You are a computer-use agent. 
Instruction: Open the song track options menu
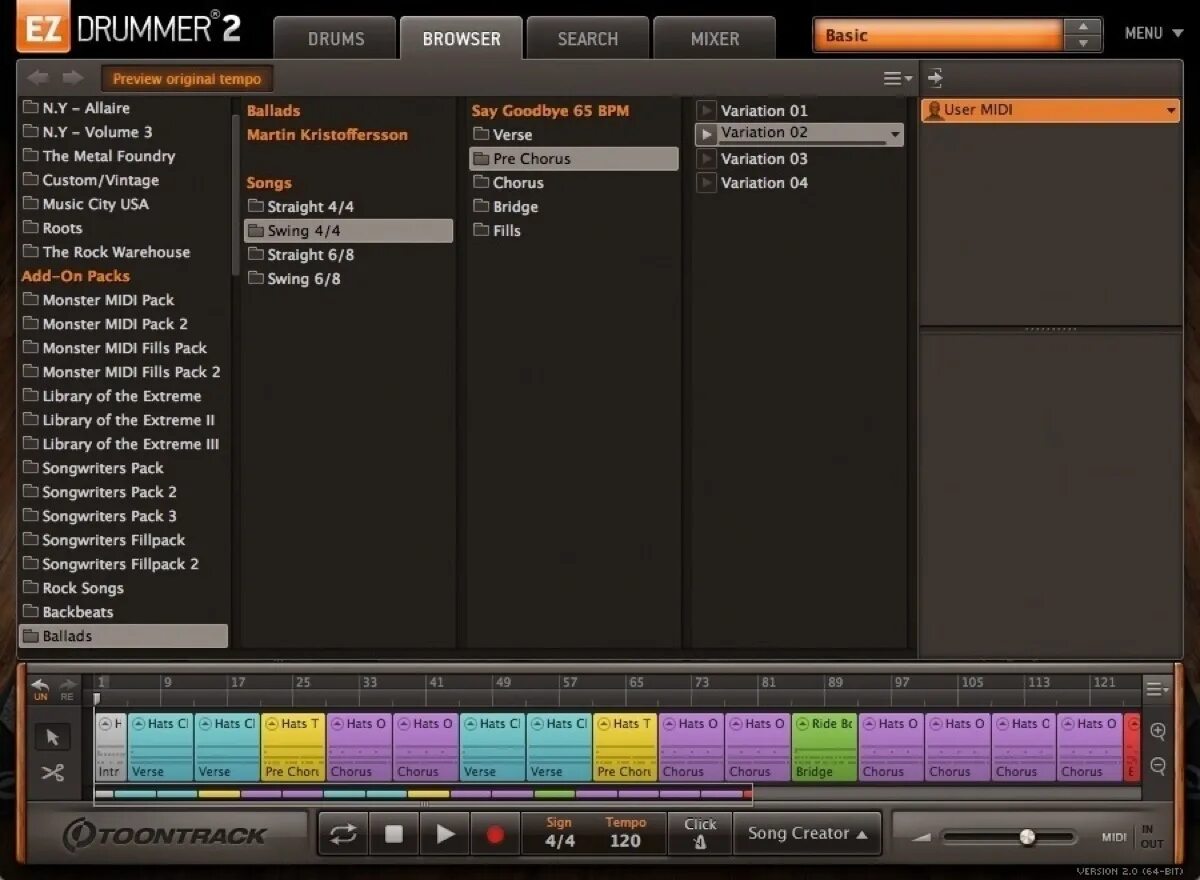1158,688
